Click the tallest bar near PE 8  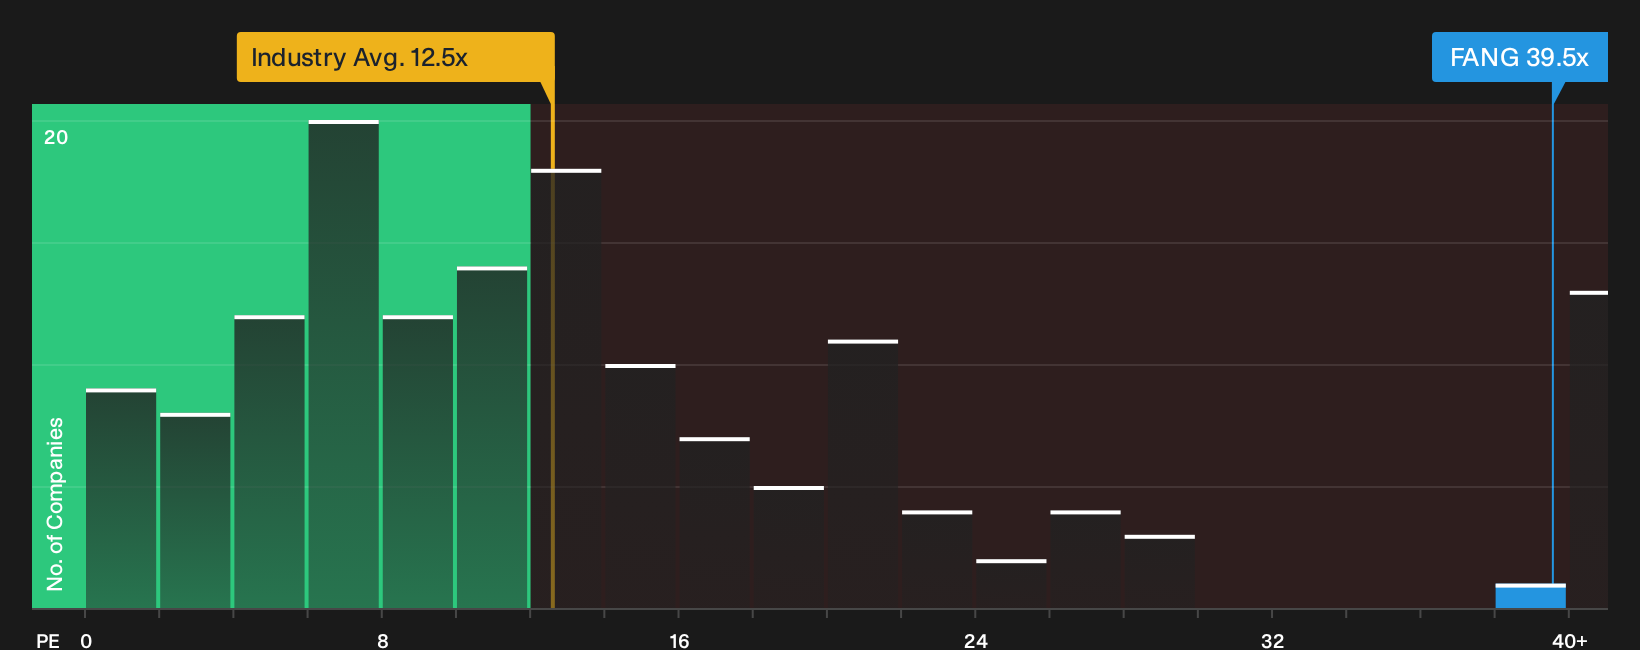click(x=344, y=365)
